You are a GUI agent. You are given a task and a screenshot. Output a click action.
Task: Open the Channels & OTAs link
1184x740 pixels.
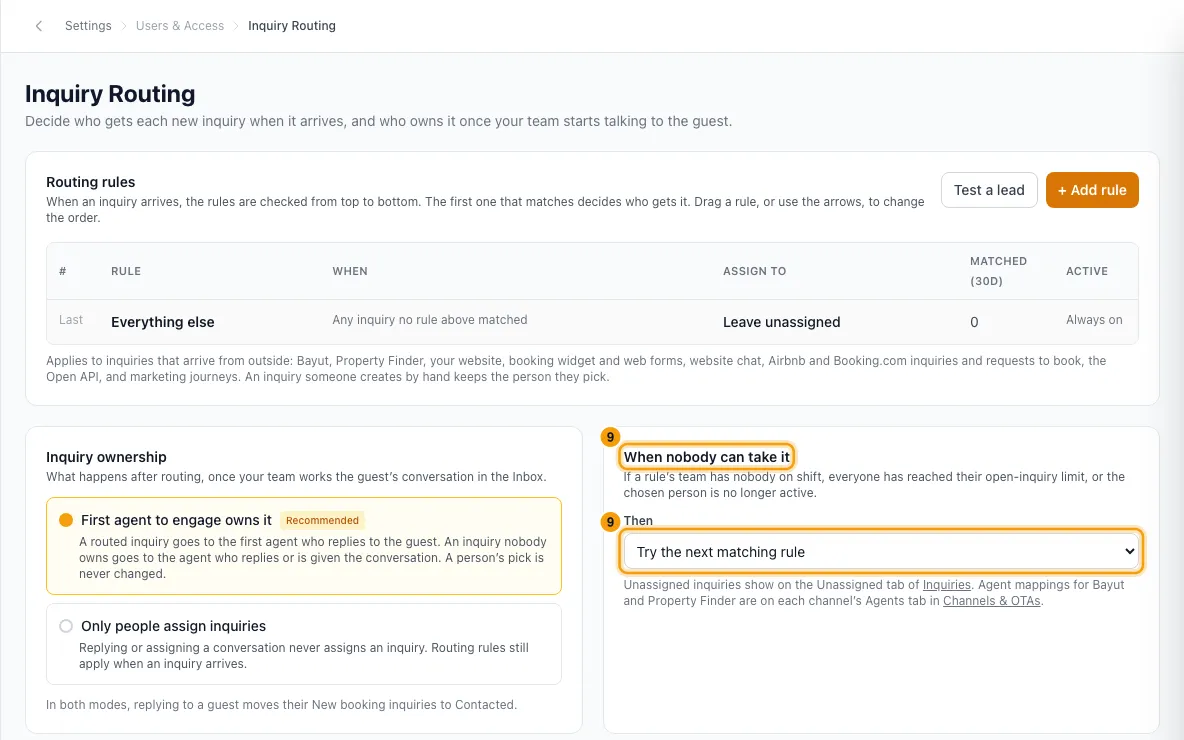tap(991, 601)
